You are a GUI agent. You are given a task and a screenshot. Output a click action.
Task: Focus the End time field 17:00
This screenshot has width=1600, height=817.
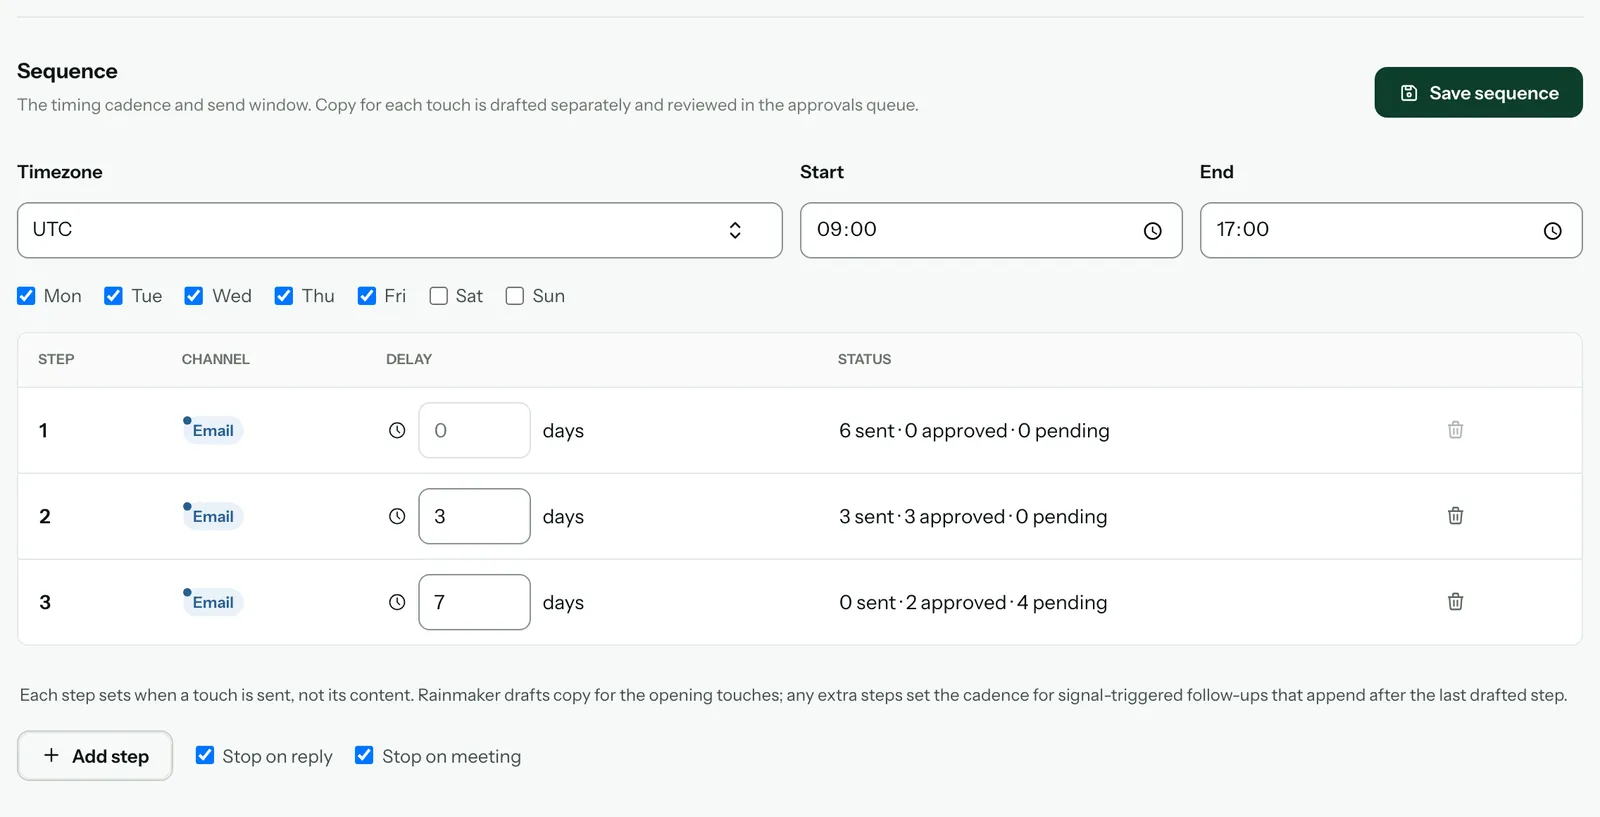pyautogui.click(x=1391, y=230)
